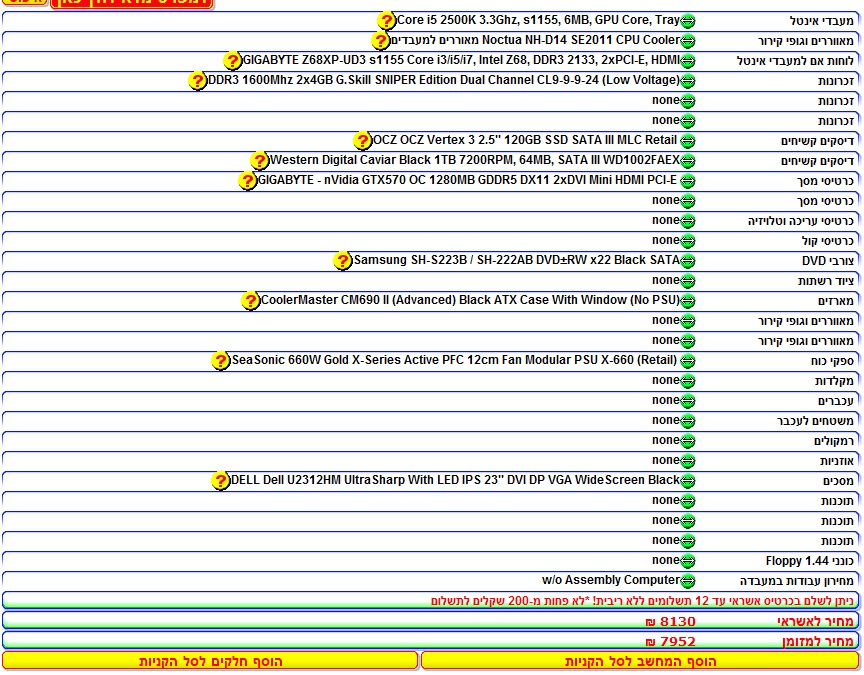Expand green arrow next to SeaSonic 660W PSU
864x675 pixels.
[x=688, y=361]
